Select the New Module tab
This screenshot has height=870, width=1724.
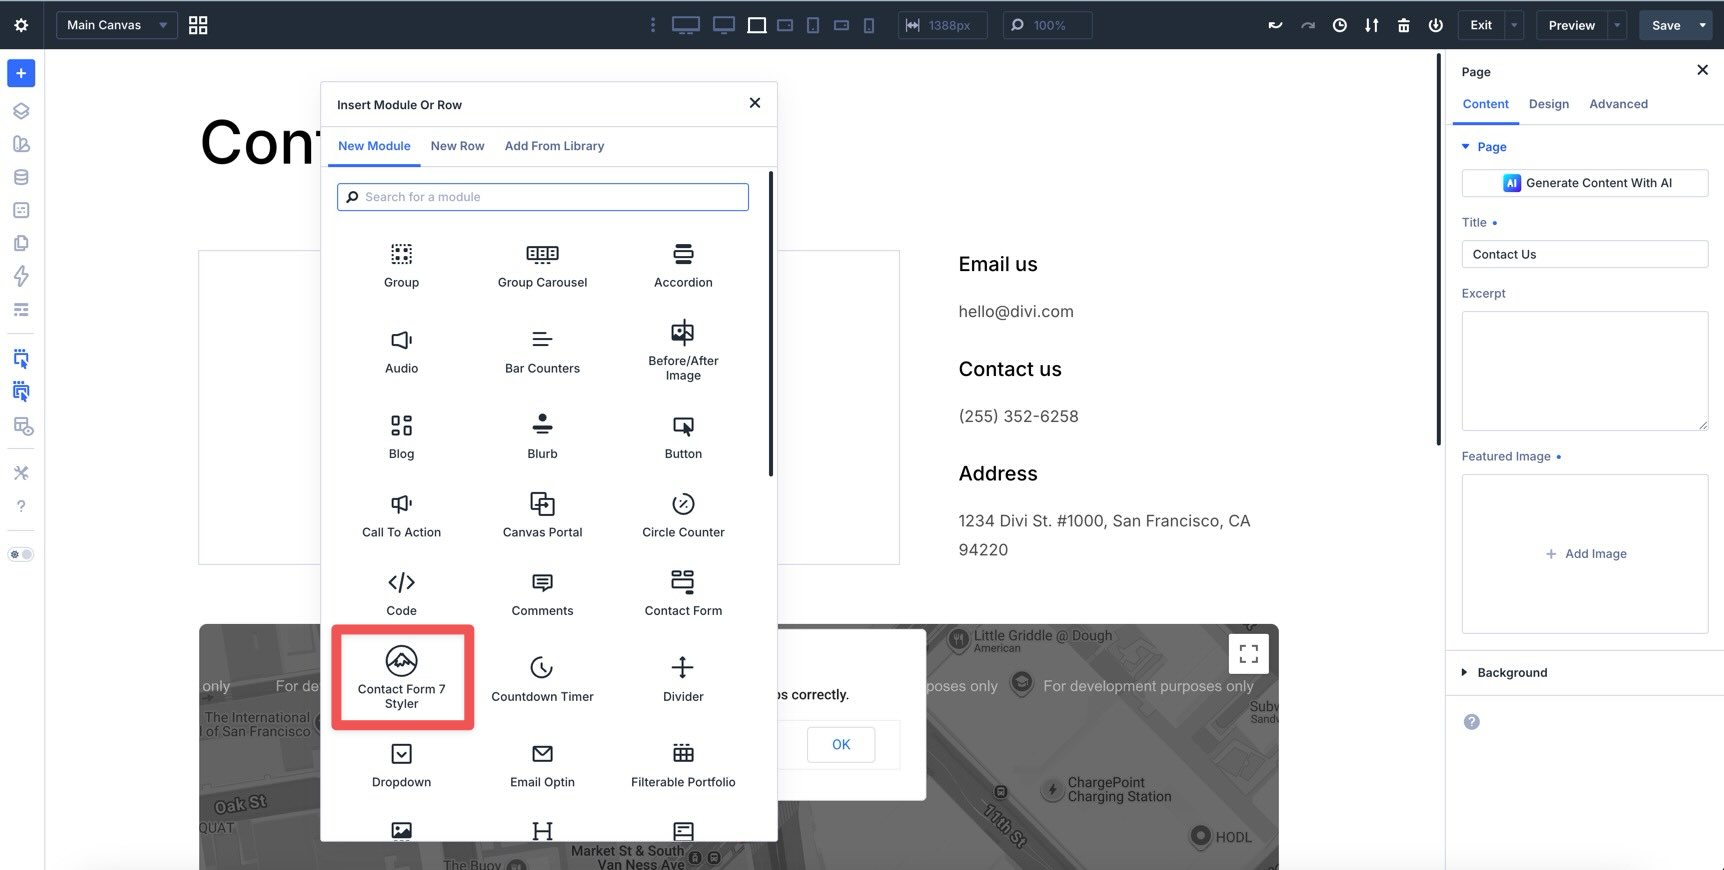click(374, 146)
